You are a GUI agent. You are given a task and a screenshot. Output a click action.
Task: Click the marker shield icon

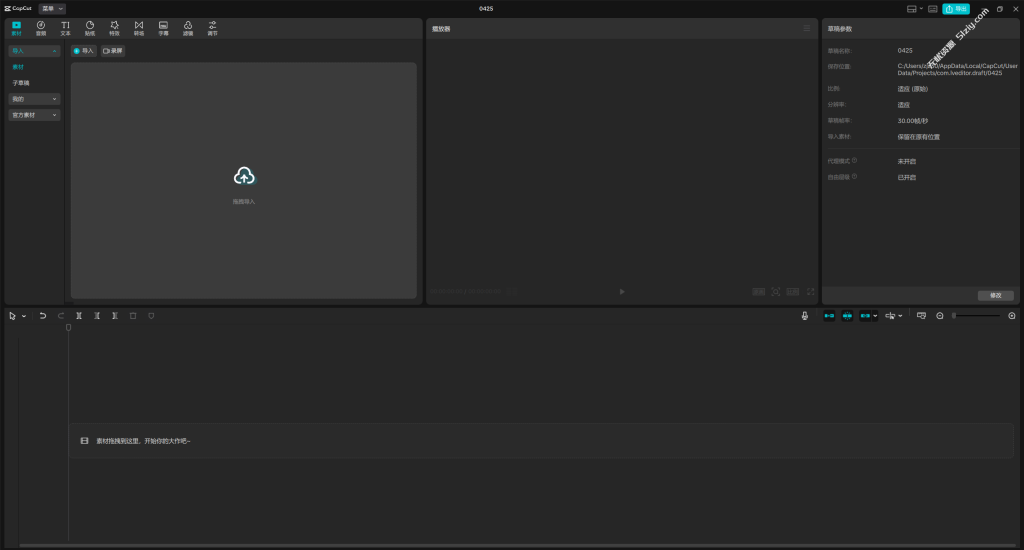tap(152, 316)
